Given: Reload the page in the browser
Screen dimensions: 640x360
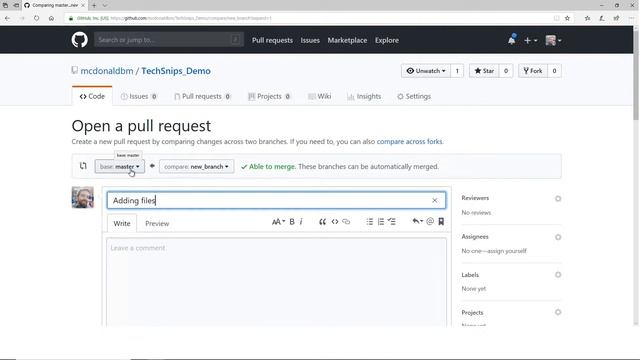Looking at the screenshot, I should [36, 18].
